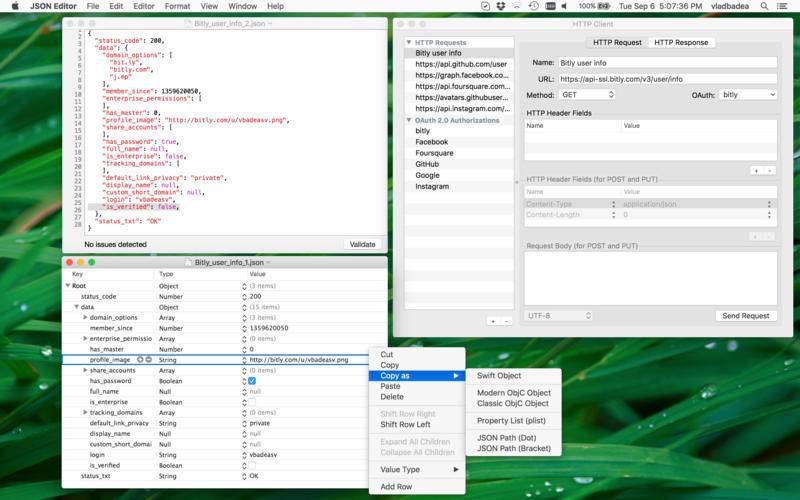This screenshot has height=500, width=800.
Task: Open the Copy as submenu item
Action: tap(417, 376)
